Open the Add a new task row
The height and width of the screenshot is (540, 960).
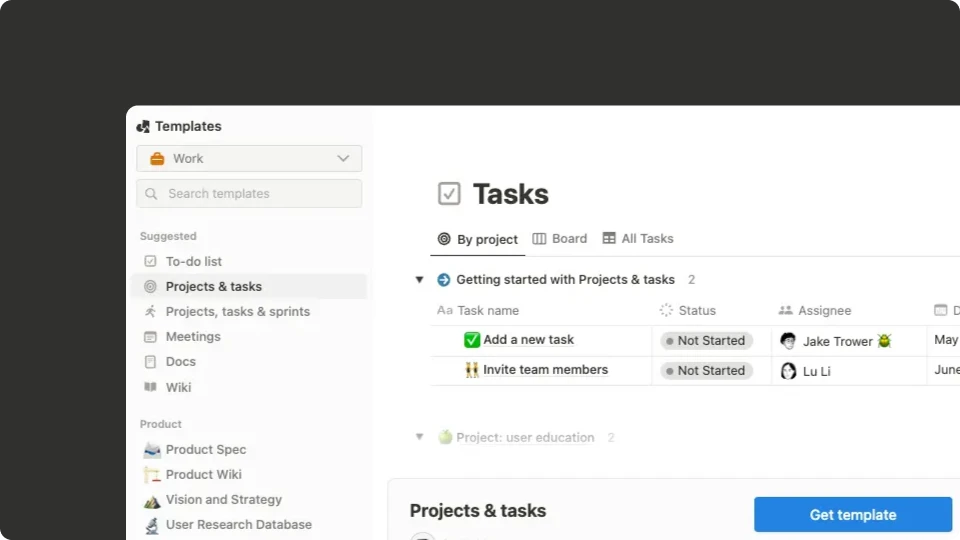528,340
